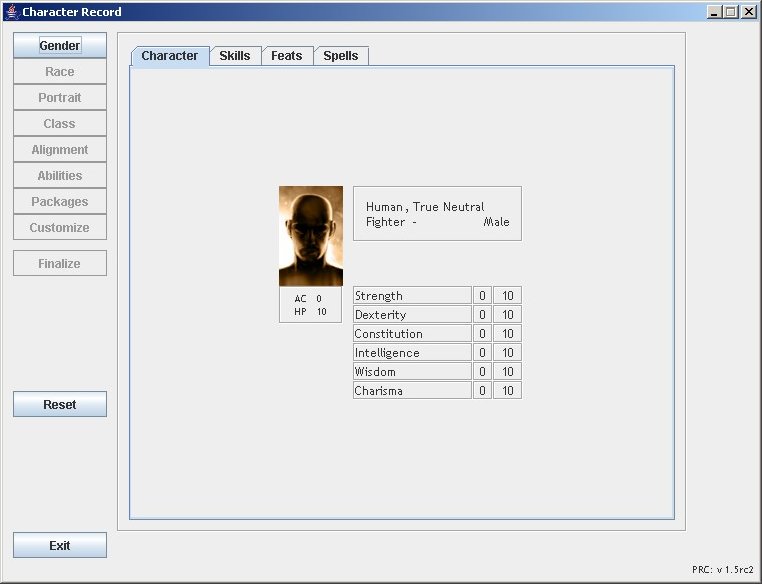The image size is (762, 584).
Task: Click the Customize button
Action: [60, 228]
